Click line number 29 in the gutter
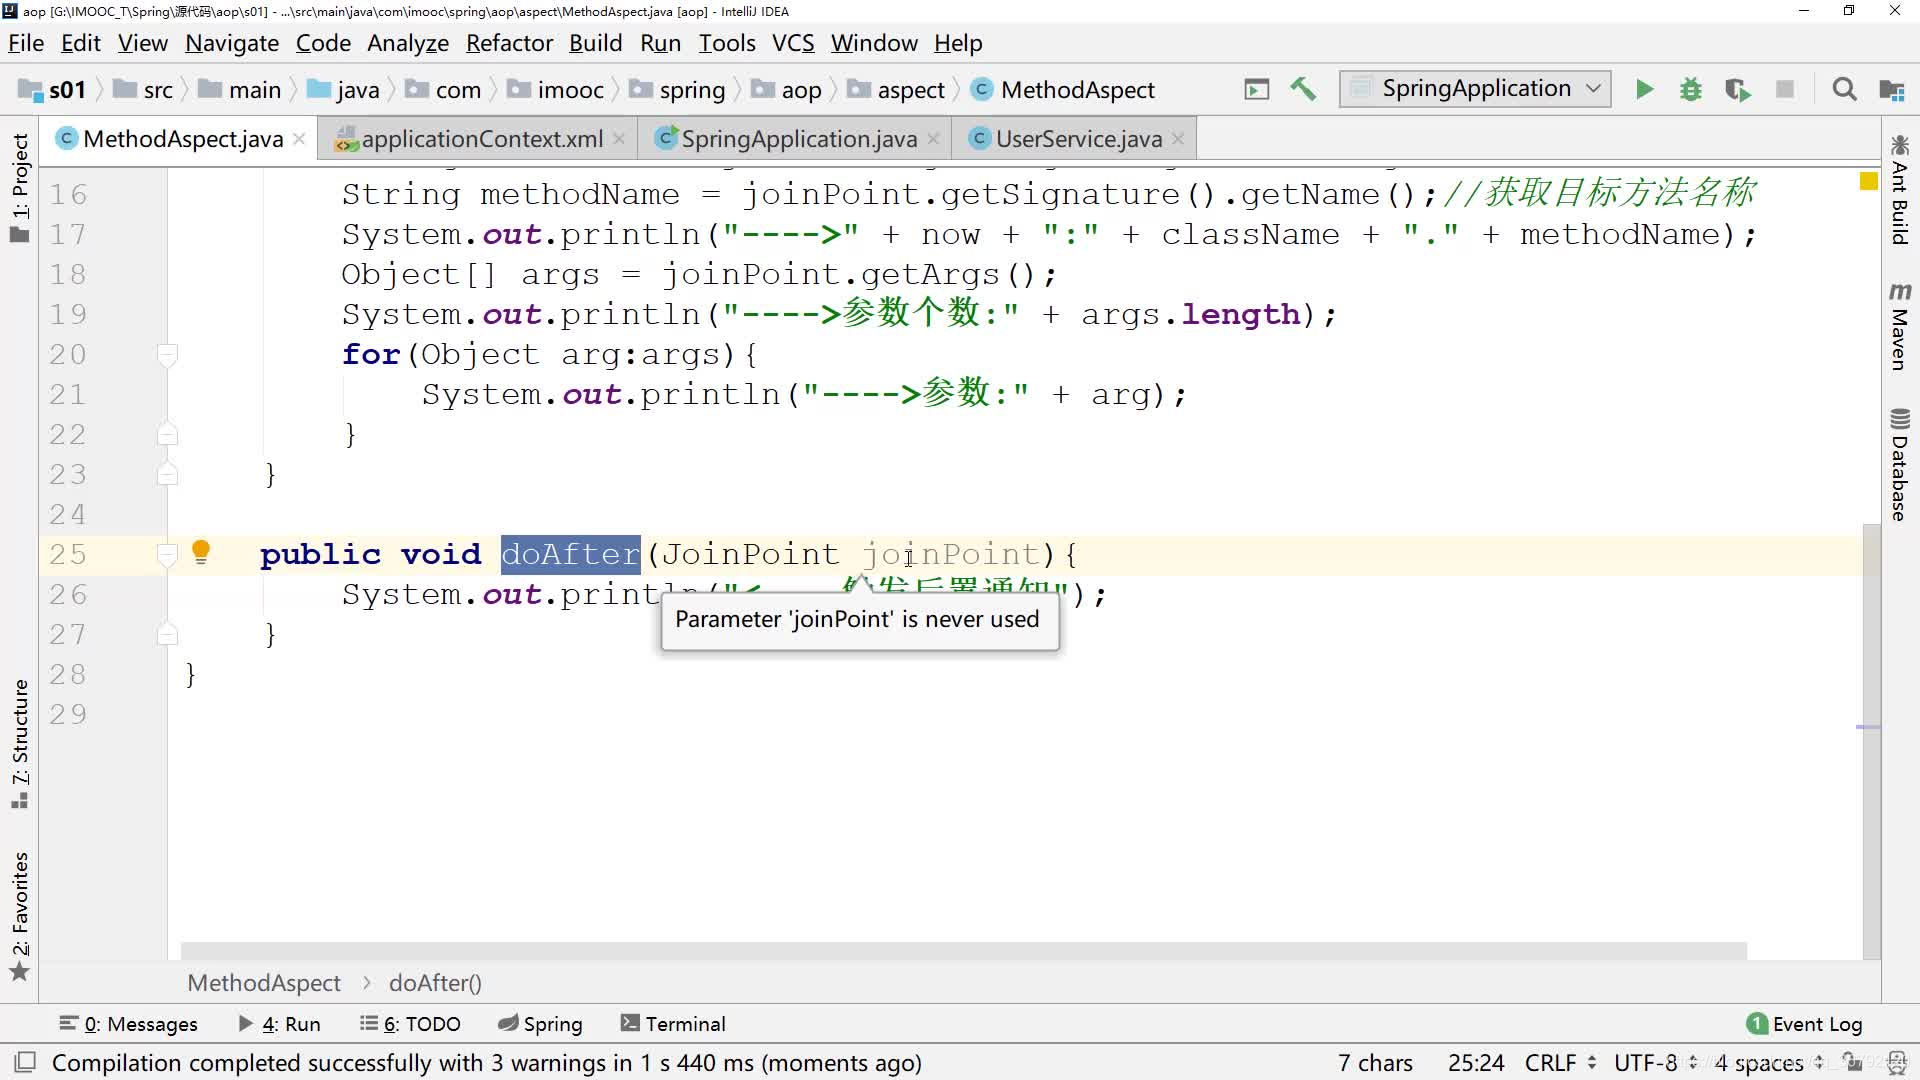 pyautogui.click(x=68, y=714)
